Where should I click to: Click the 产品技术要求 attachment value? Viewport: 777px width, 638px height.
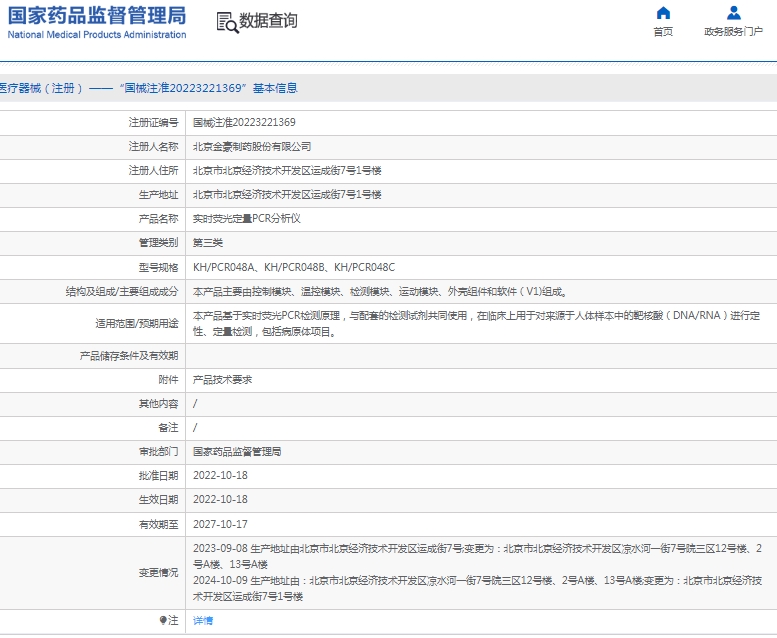tap(222, 380)
